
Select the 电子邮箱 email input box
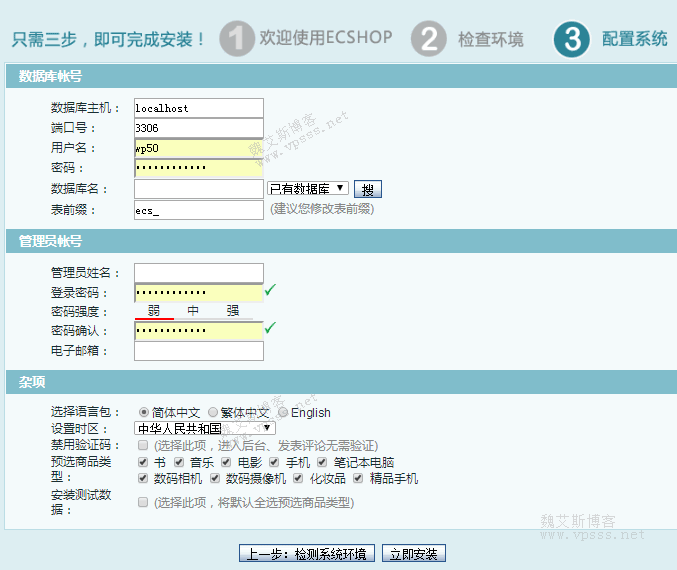point(198,351)
